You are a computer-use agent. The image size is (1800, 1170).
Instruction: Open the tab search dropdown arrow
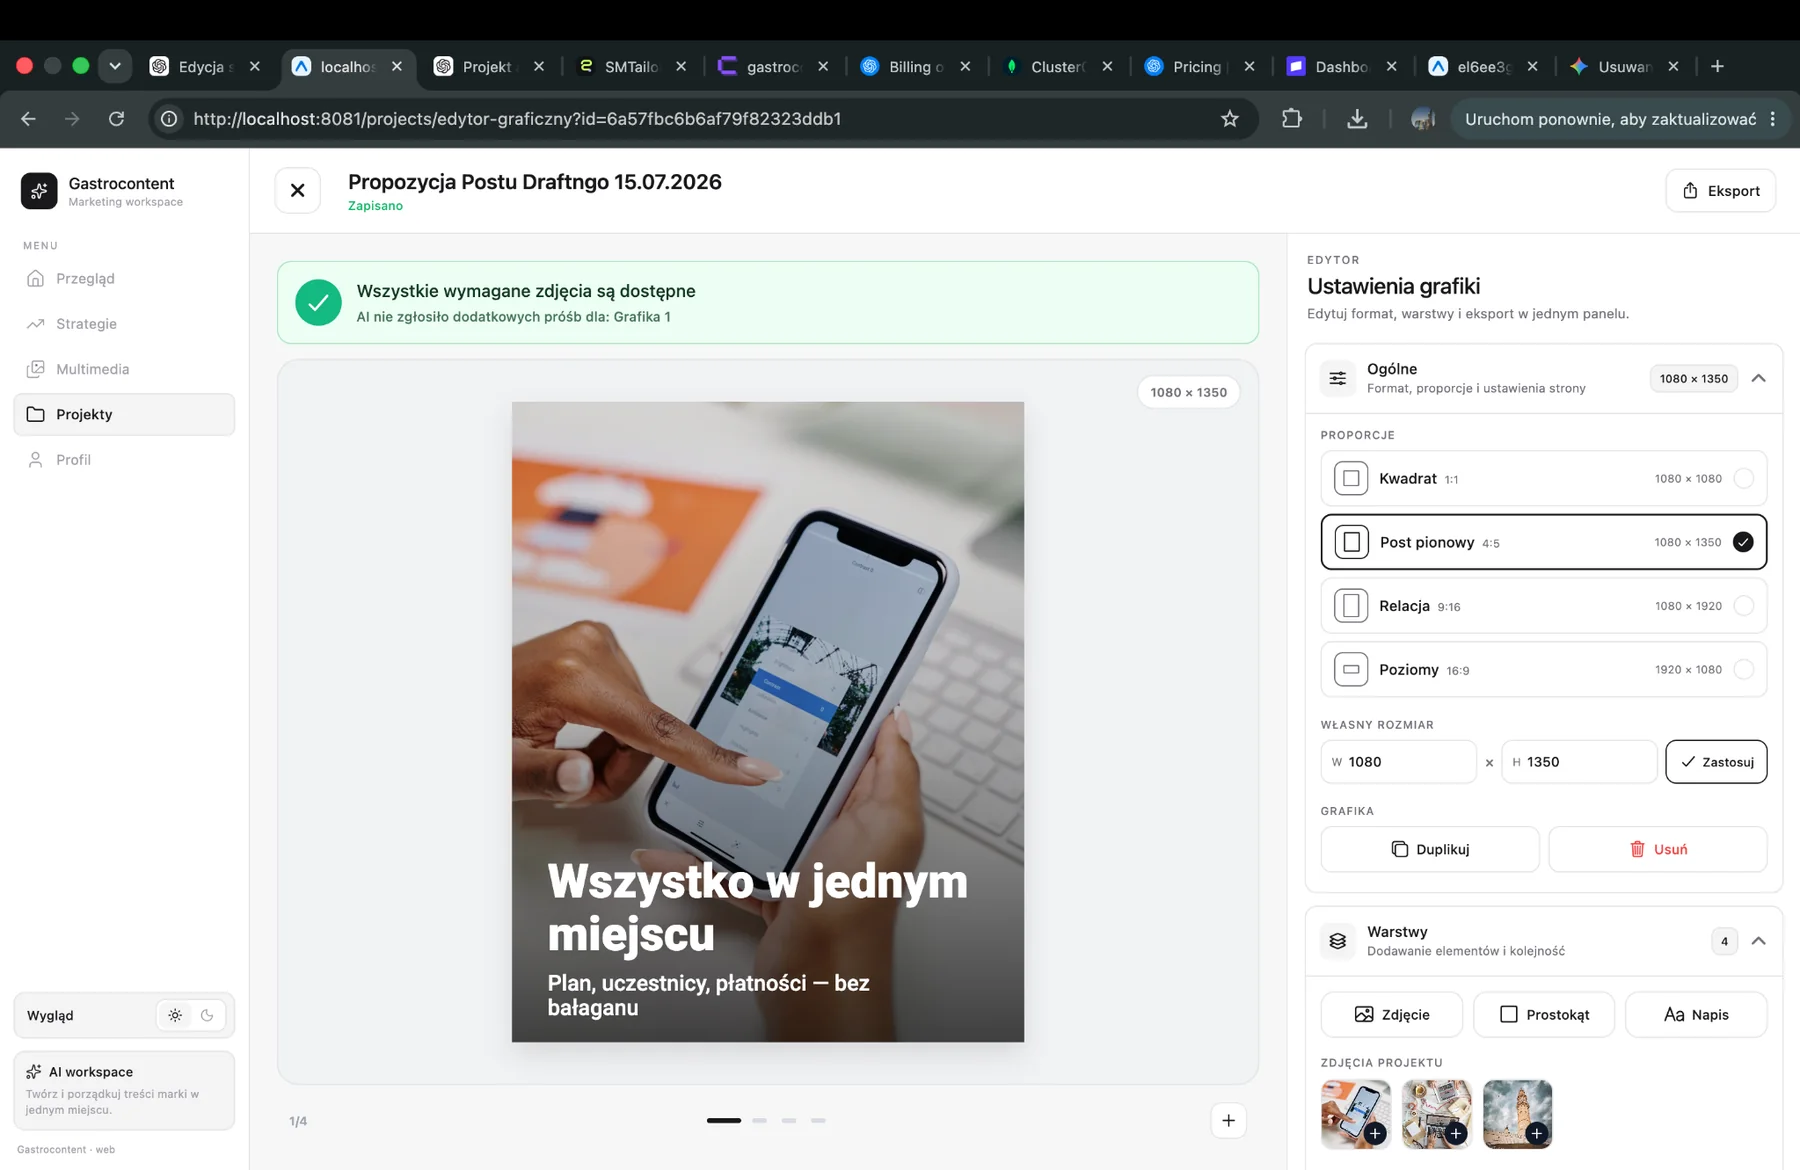[x=115, y=66]
